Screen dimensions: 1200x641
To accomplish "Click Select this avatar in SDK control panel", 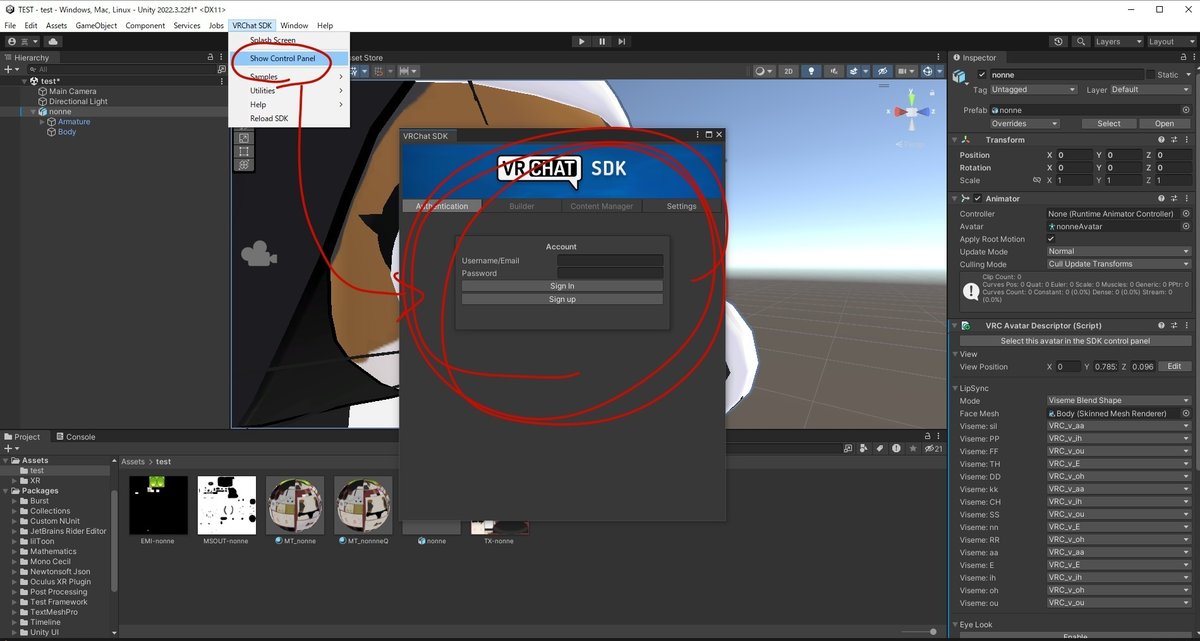I will click(1074, 341).
